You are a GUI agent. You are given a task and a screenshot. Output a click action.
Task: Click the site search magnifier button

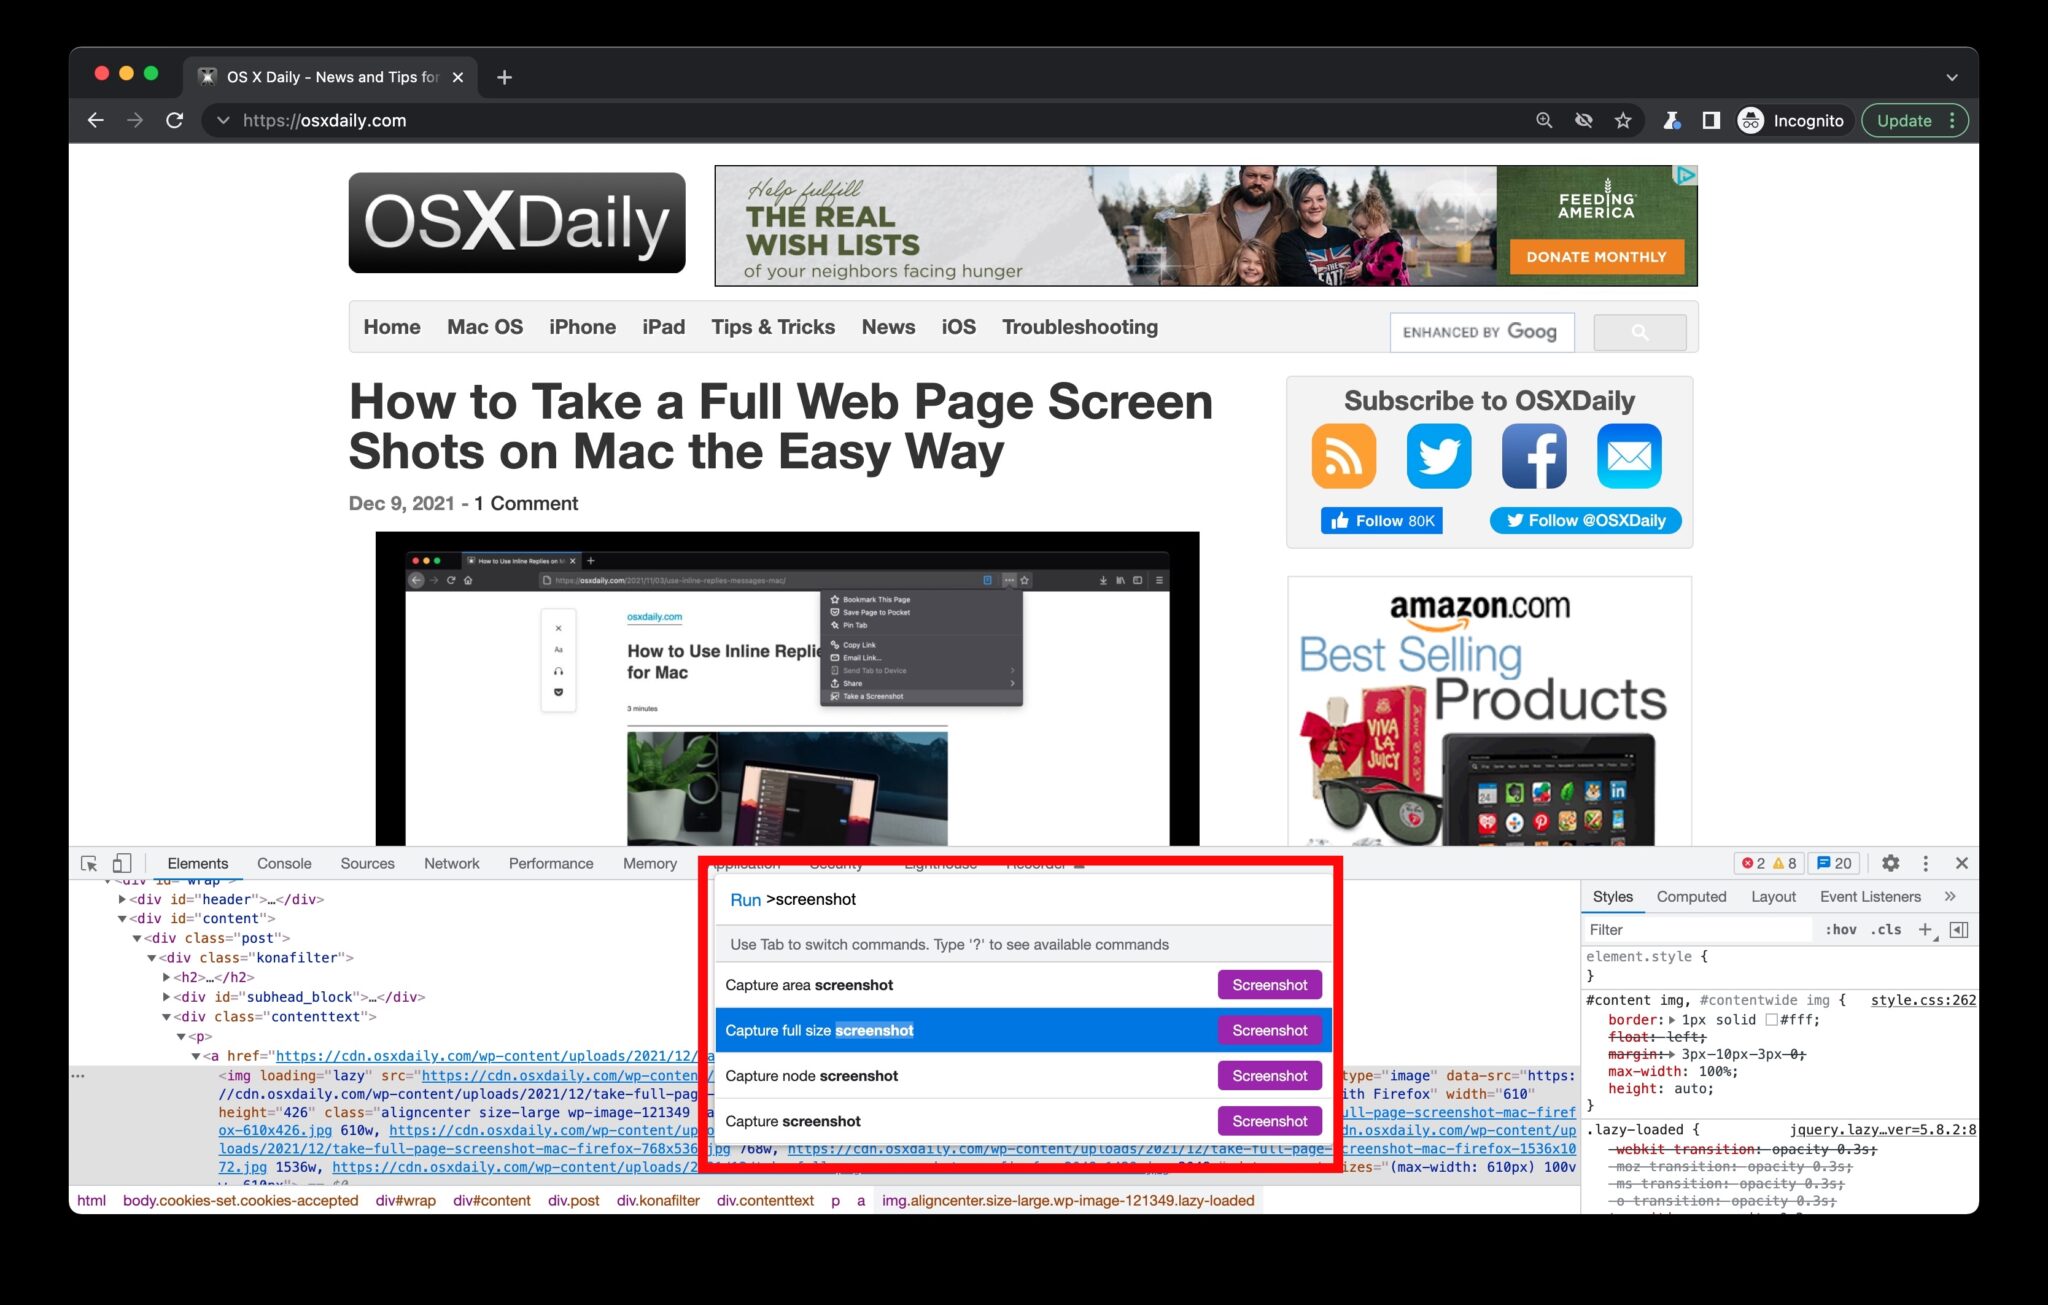[1640, 331]
